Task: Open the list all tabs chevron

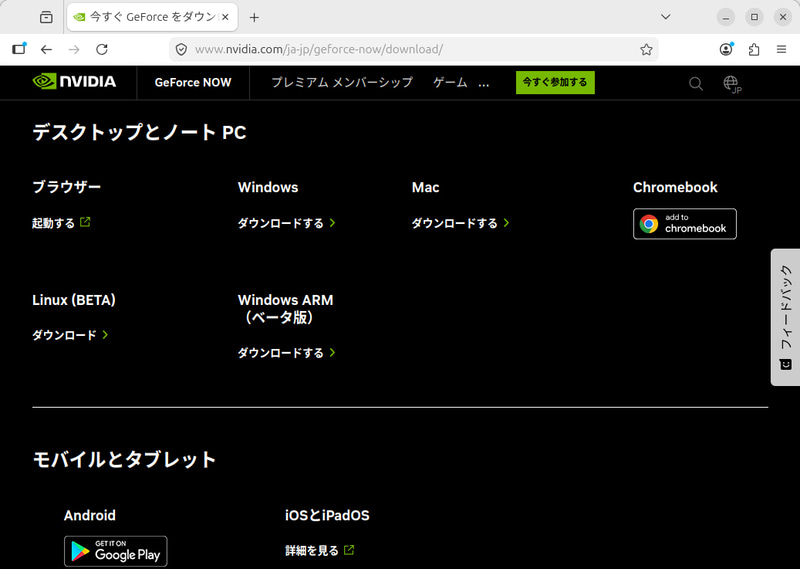Action: click(x=665, y=17)
